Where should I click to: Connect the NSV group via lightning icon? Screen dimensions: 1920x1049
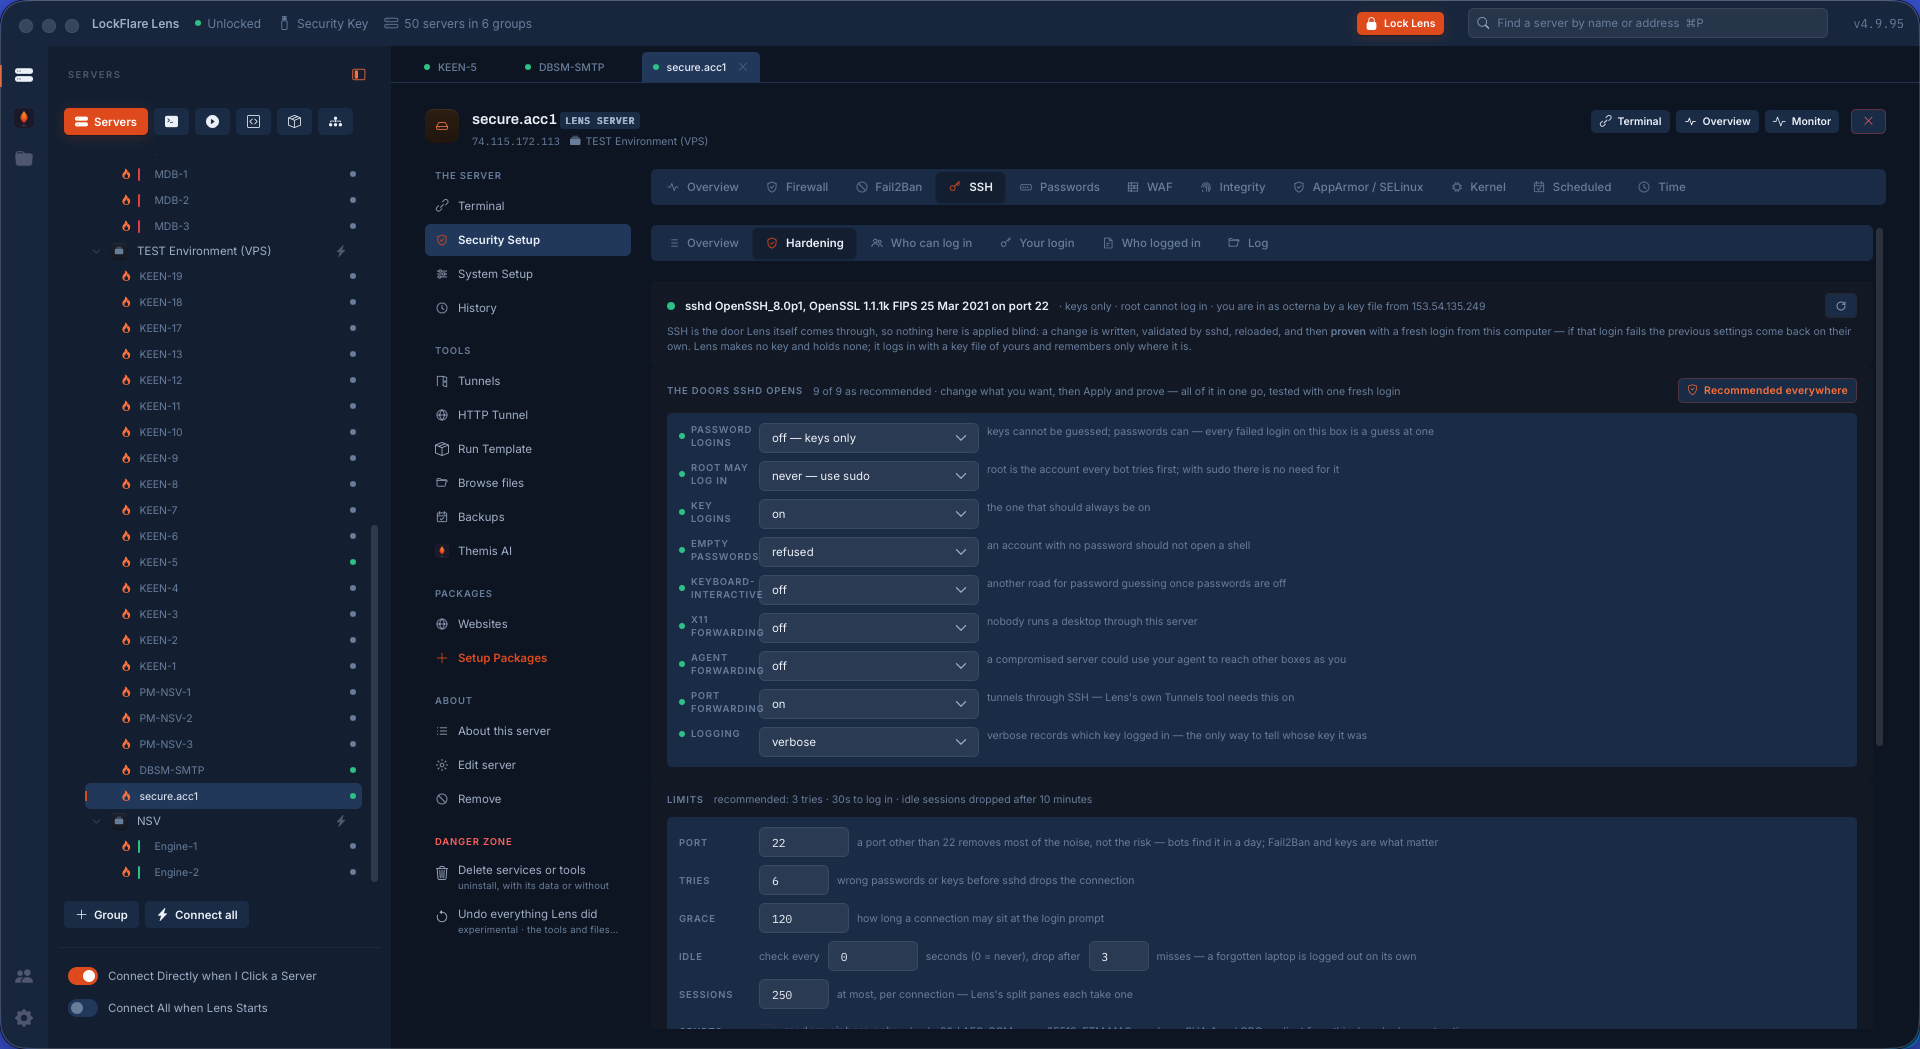click(x=341, y=821)
